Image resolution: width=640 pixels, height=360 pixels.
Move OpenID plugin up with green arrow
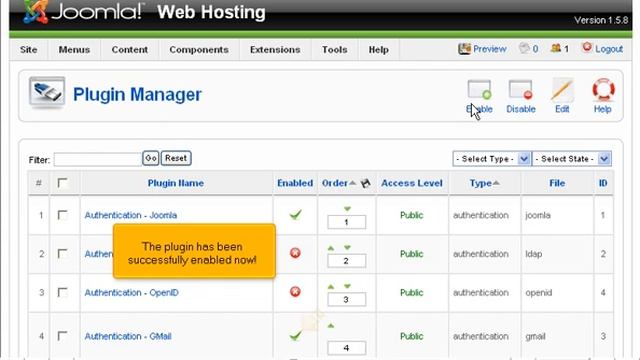pos(331,287)
